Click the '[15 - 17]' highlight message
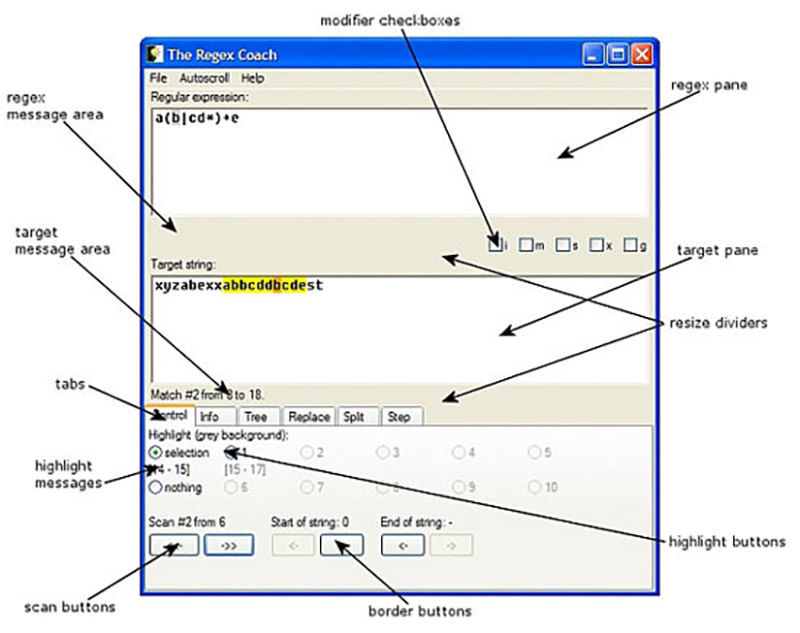This screenshot has width=800, height=633. click(245, 469)
